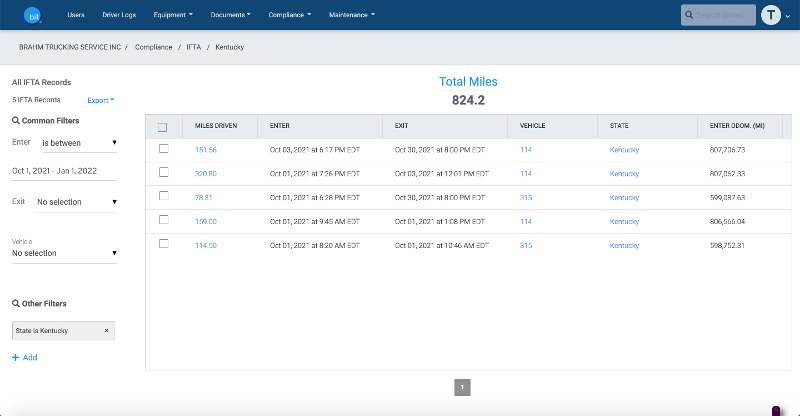This screenshot has width=800, height=416.
Task: Remove the State is Kentucky filter
Action: point(107,329)
